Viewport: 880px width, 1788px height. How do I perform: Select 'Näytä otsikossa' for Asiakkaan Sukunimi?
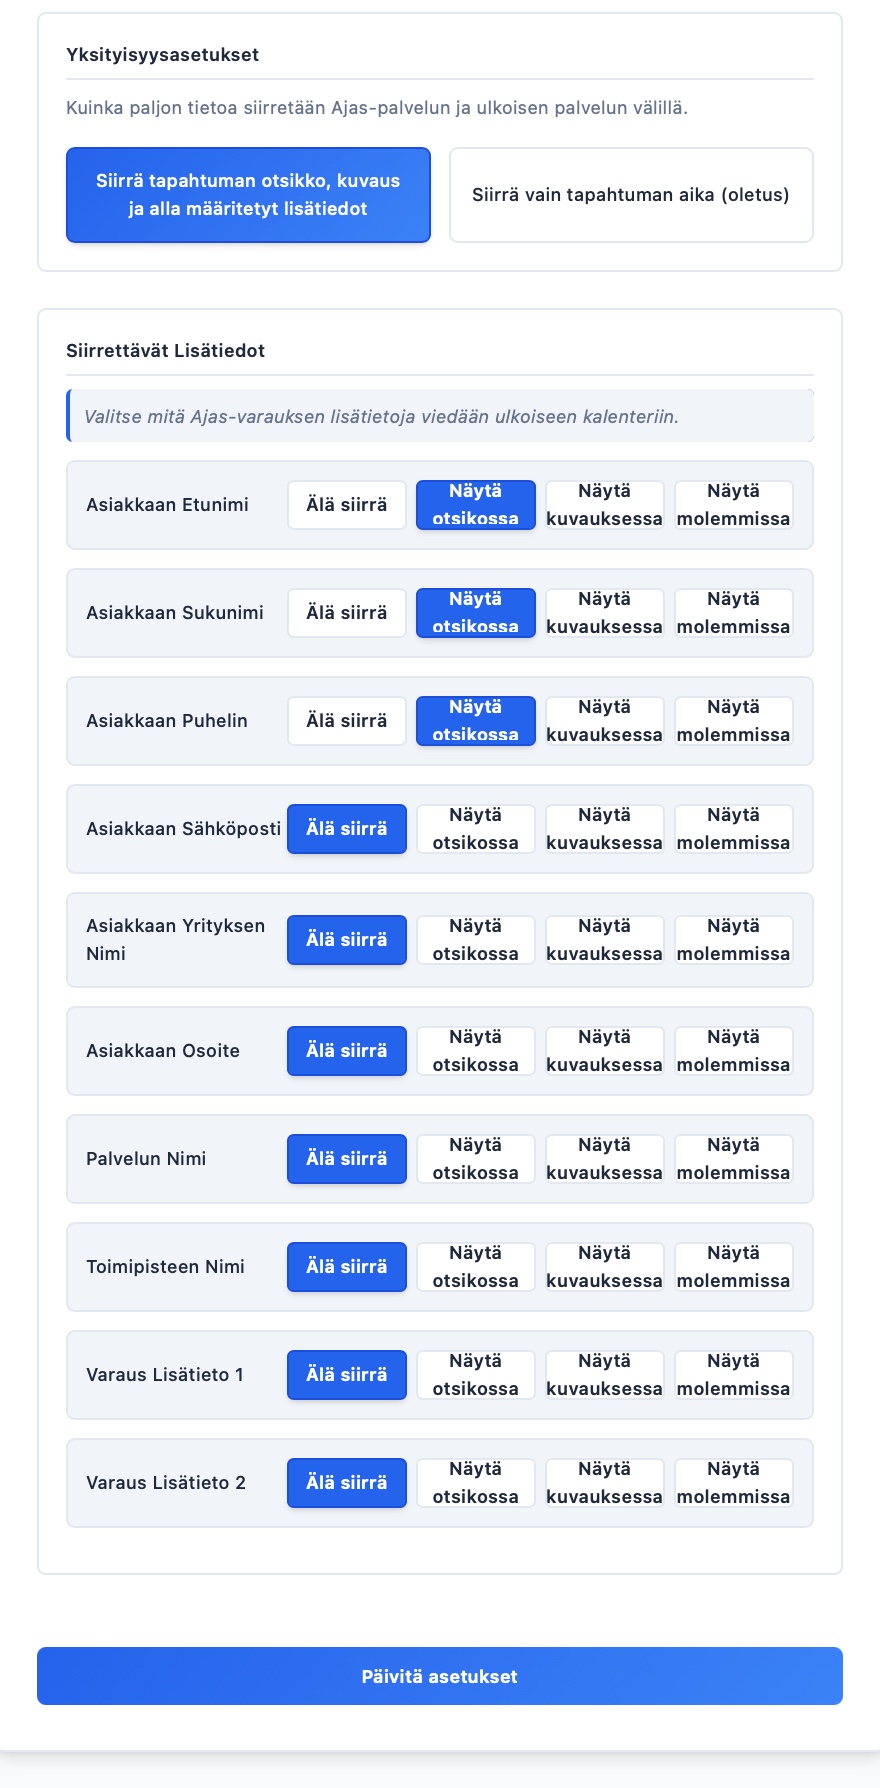click(x=476, y=613)
